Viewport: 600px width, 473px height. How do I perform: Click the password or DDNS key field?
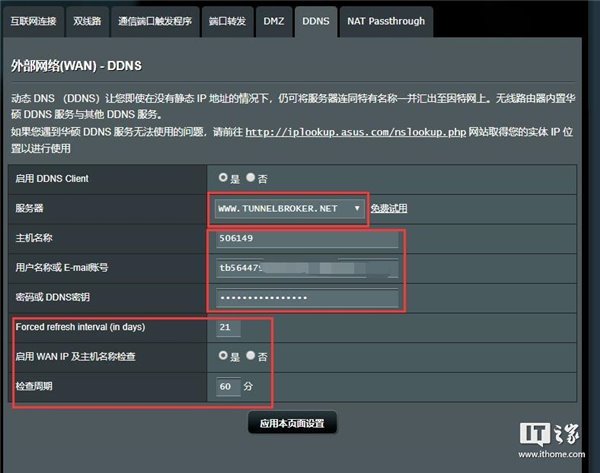307,298
